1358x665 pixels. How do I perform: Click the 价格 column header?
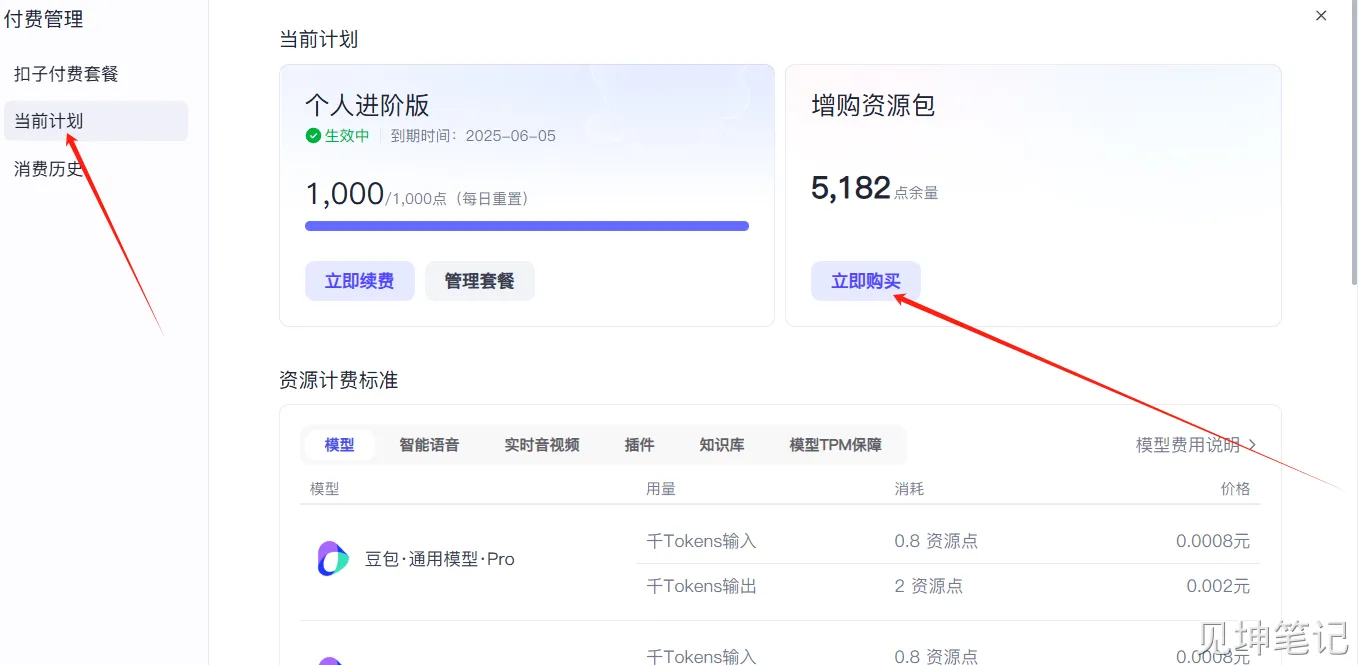(x=1235, y=489)
